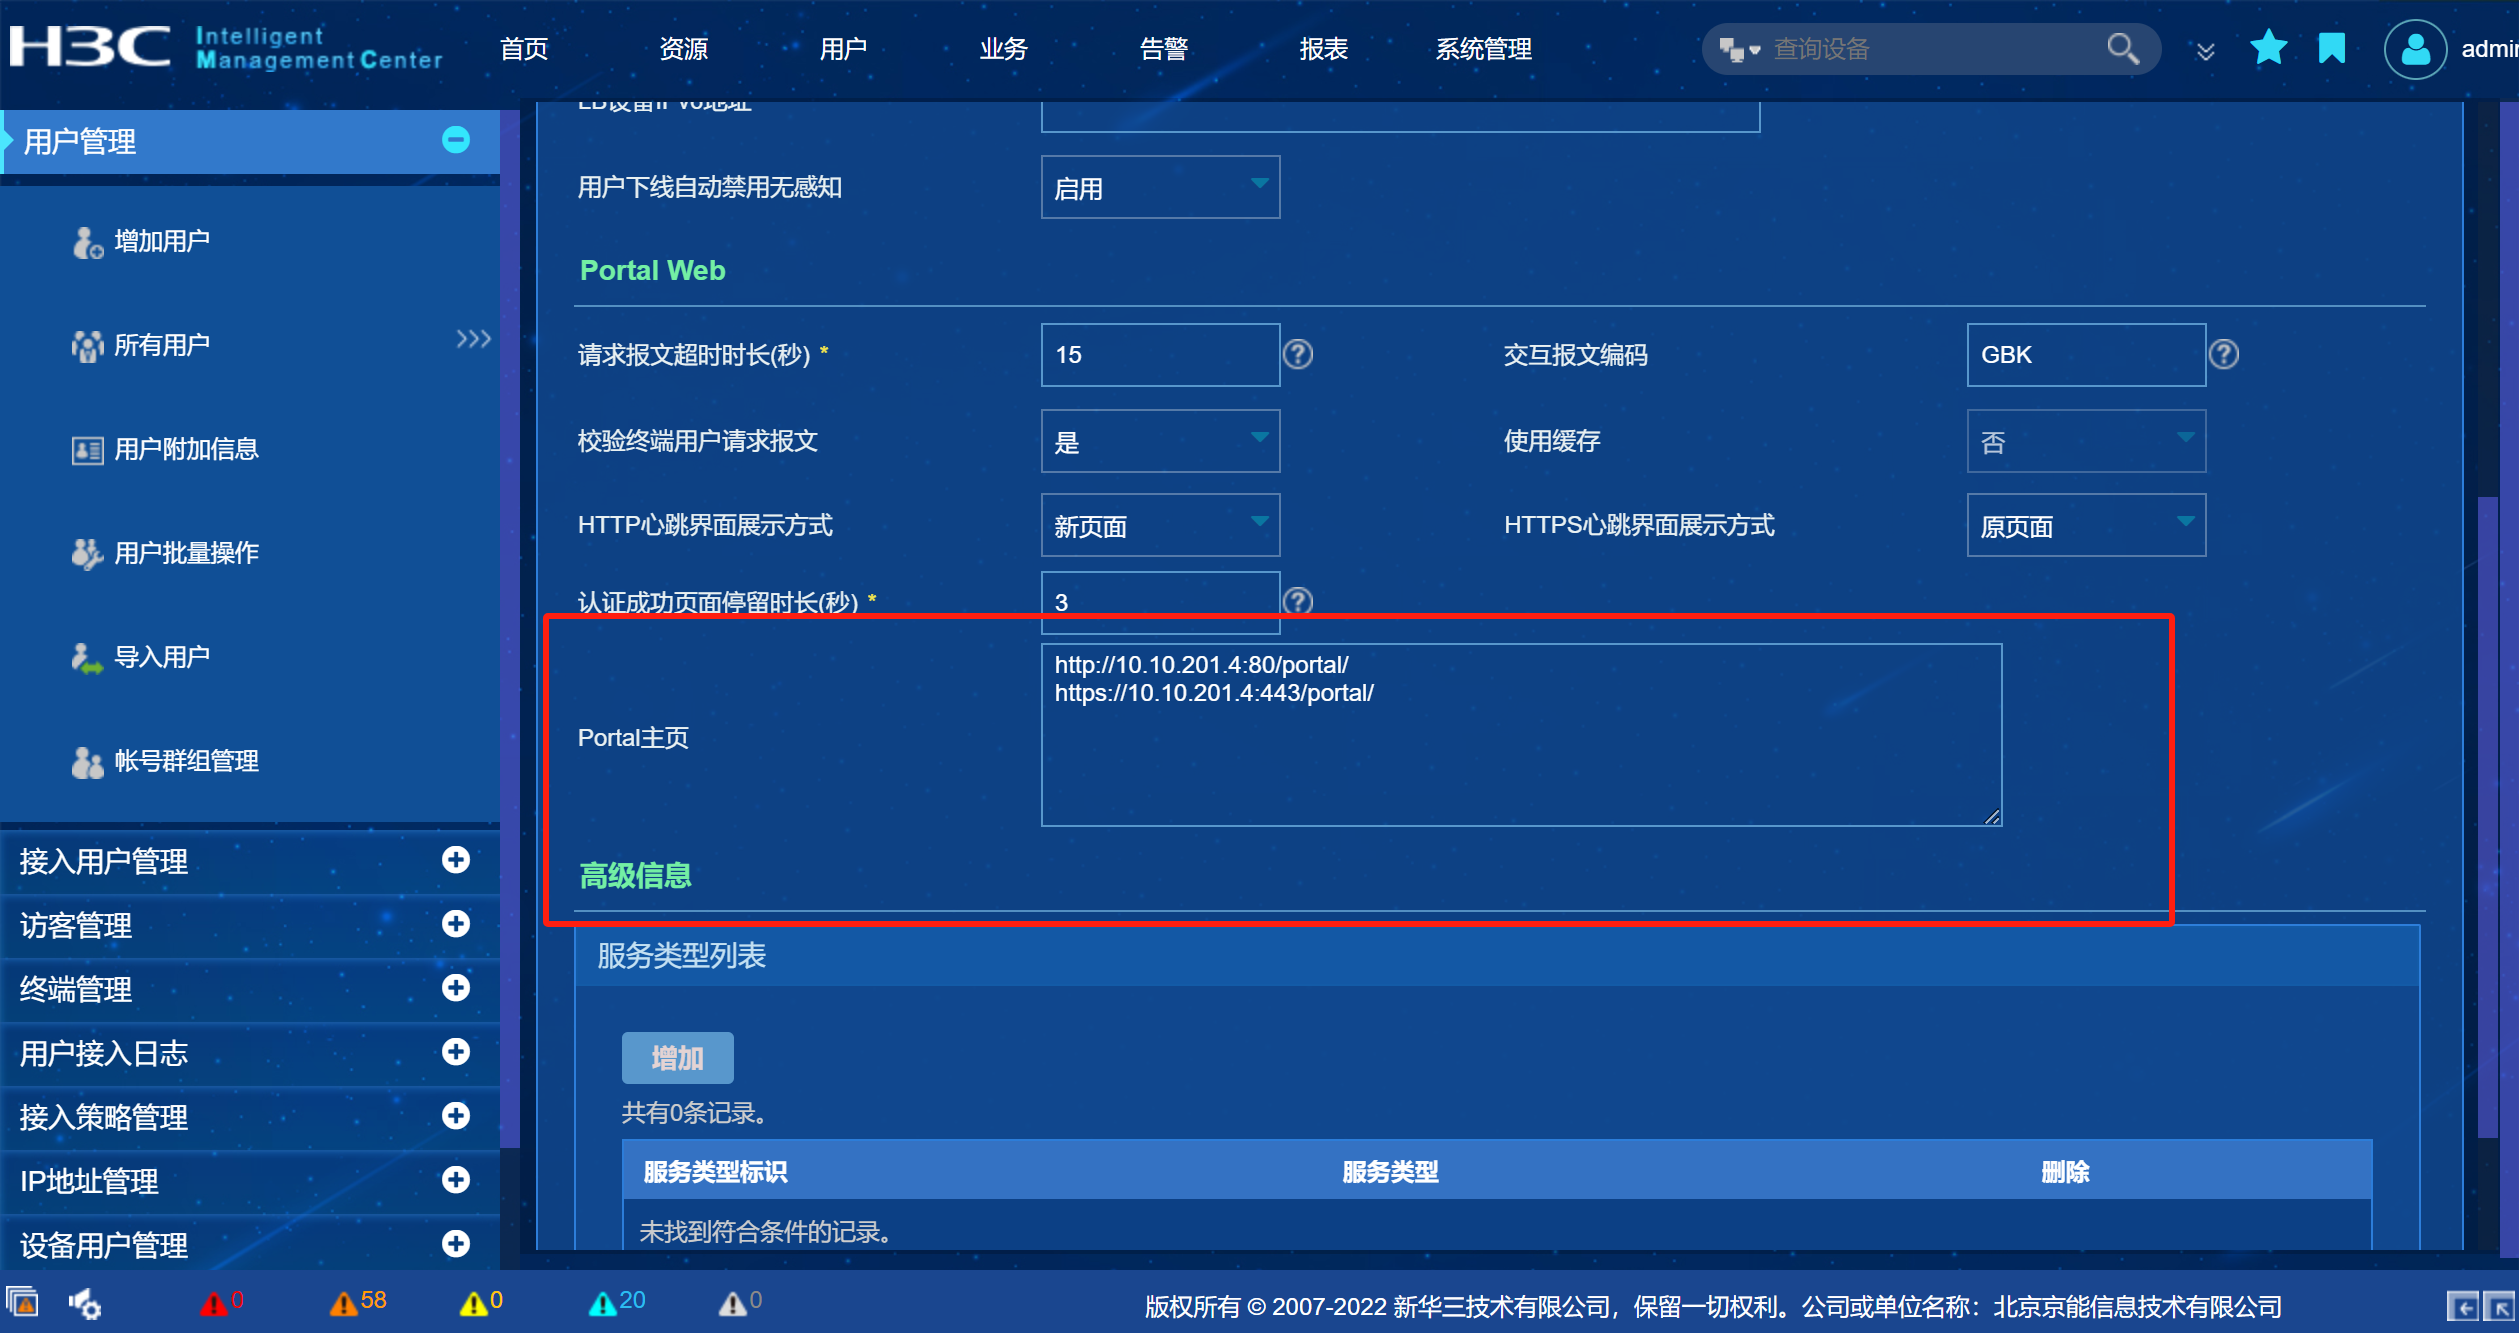
Task: Click the star favorites icon
Action: coord(2268,48)
